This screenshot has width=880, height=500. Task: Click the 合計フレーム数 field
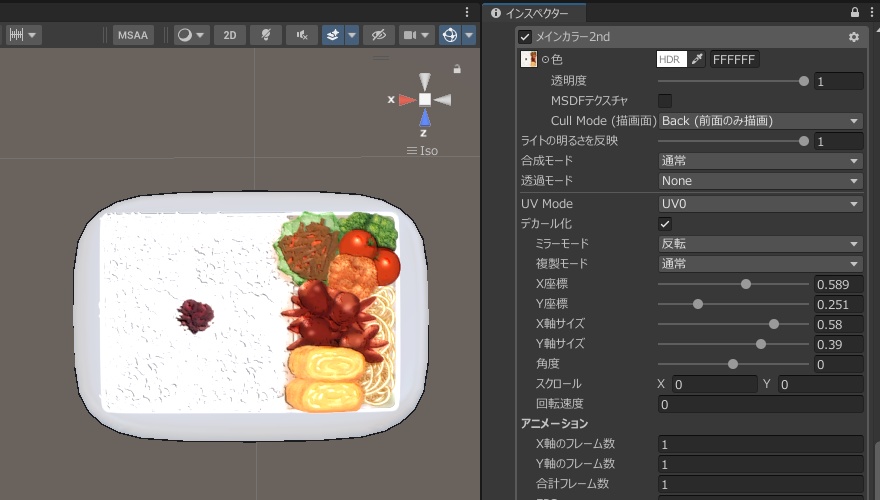pyautogui.click(x=760, y=484)
